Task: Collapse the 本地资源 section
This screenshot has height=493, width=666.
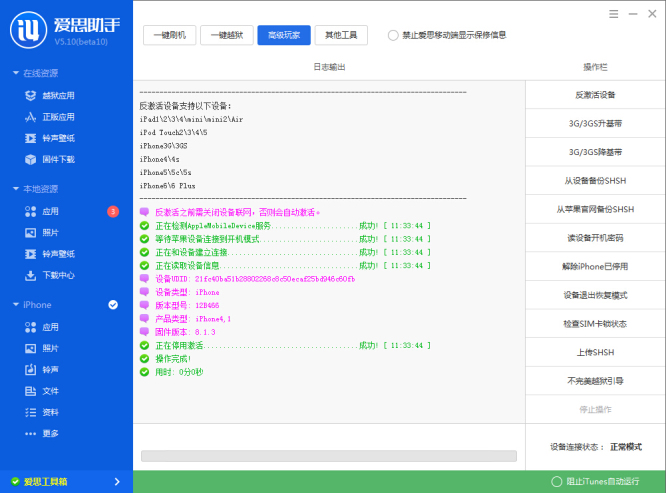Action: tap(15, 189)
